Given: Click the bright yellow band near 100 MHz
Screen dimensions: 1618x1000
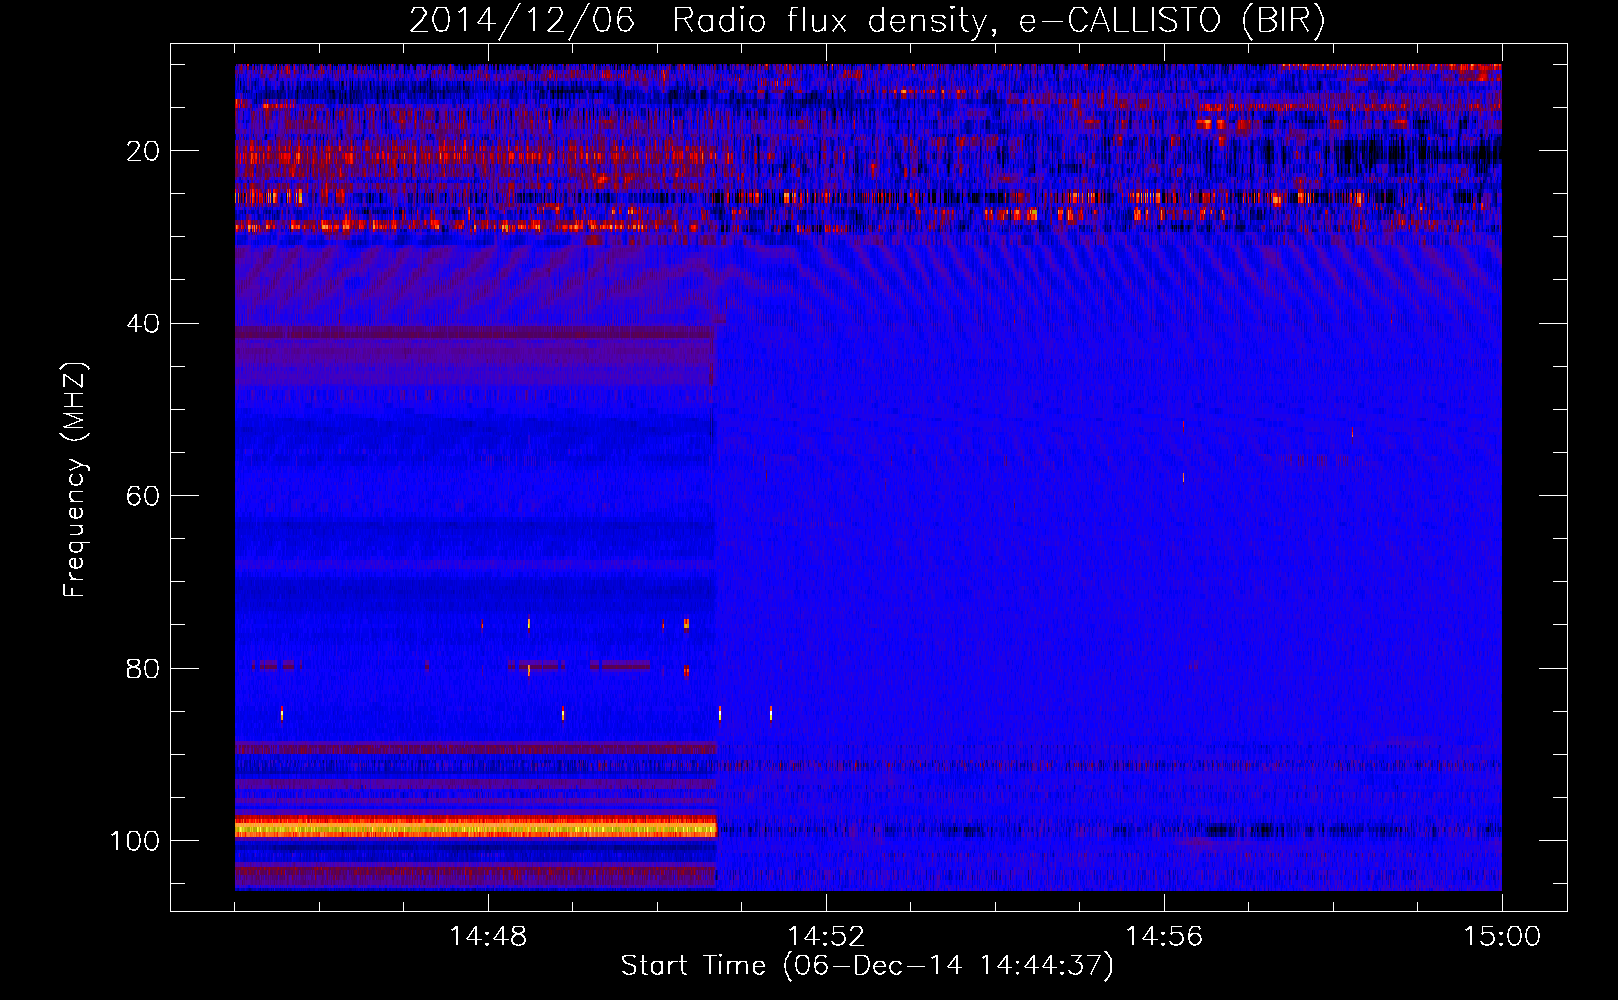Looking at the screenshot, I should 476,828.
